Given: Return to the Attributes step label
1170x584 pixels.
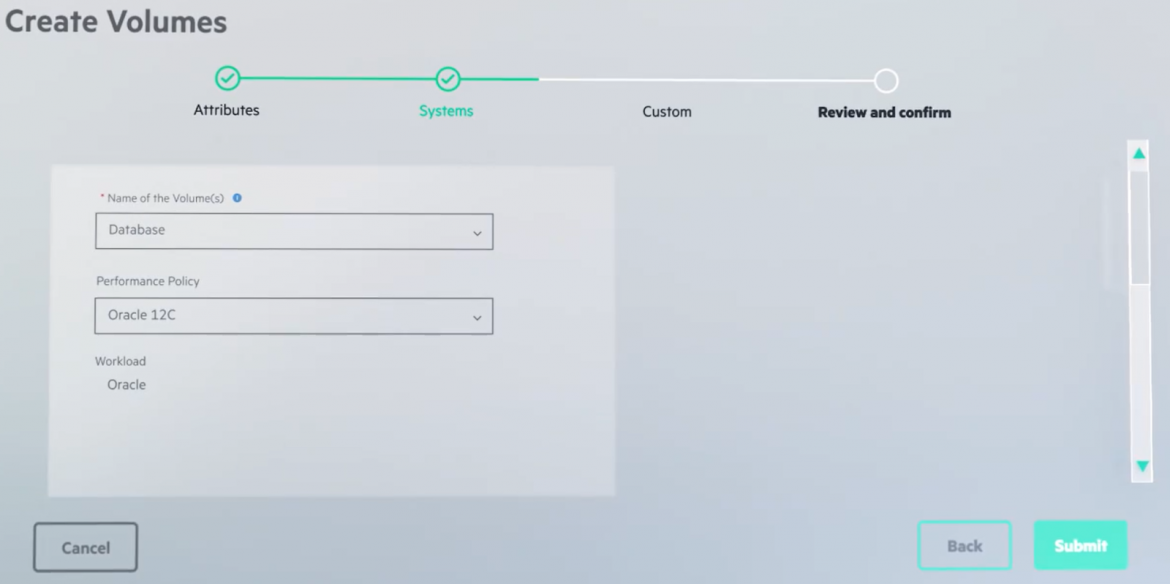Looking at the screenshot, I should tap(226, 111).
